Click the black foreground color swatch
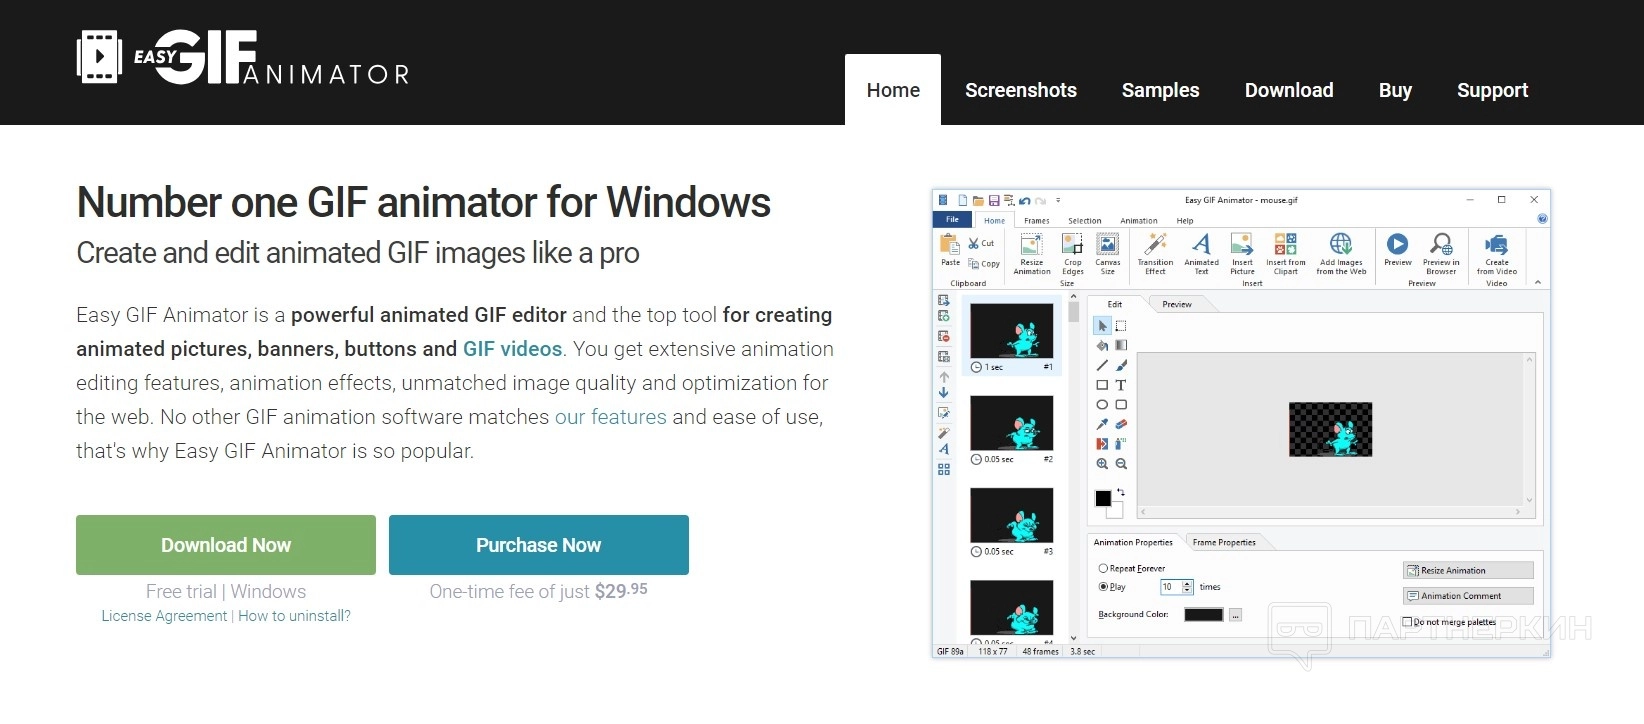Viewport: 1644px width, 724px height. [1102, 497]
